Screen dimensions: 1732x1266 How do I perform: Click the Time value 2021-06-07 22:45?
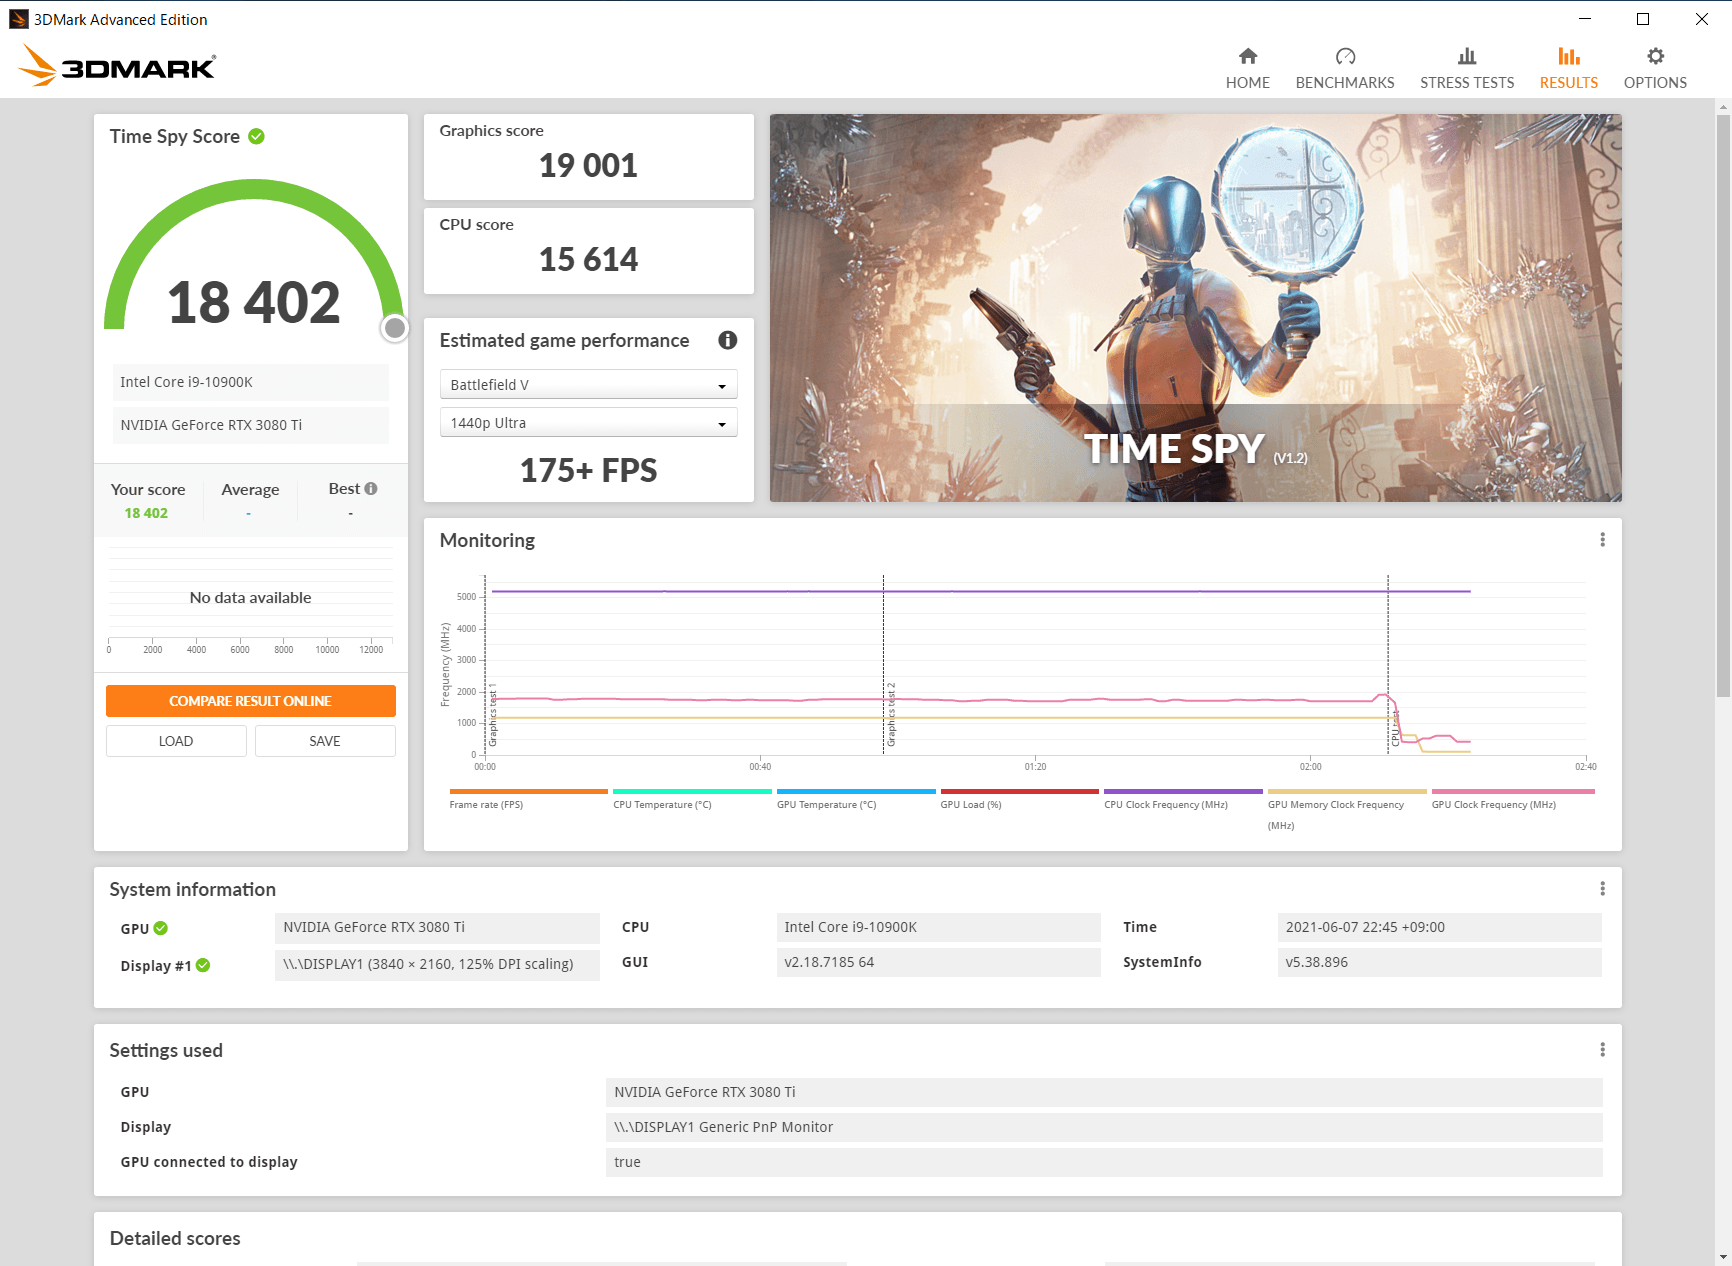1440,928
